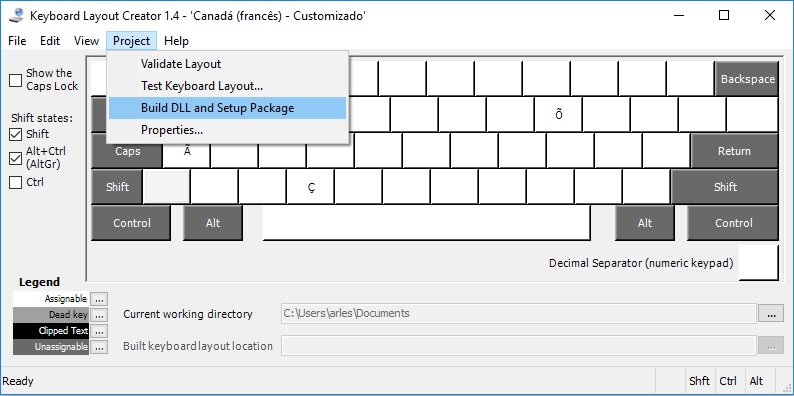This screenshot has width=794, height=396.
Task: Toggle the Alt+Ctrl (AltGr) checkbox
Action: [16, 159]
